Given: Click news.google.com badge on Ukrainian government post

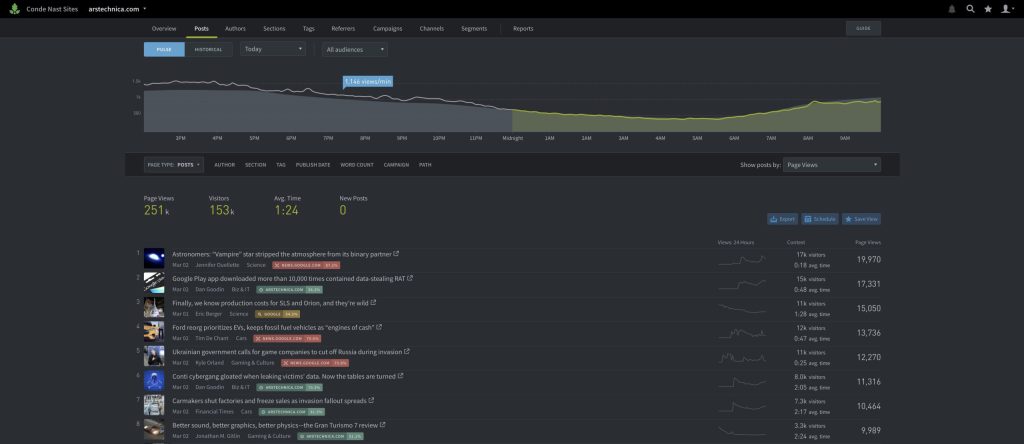Looking at the screenshot, I should coord(315,363).
